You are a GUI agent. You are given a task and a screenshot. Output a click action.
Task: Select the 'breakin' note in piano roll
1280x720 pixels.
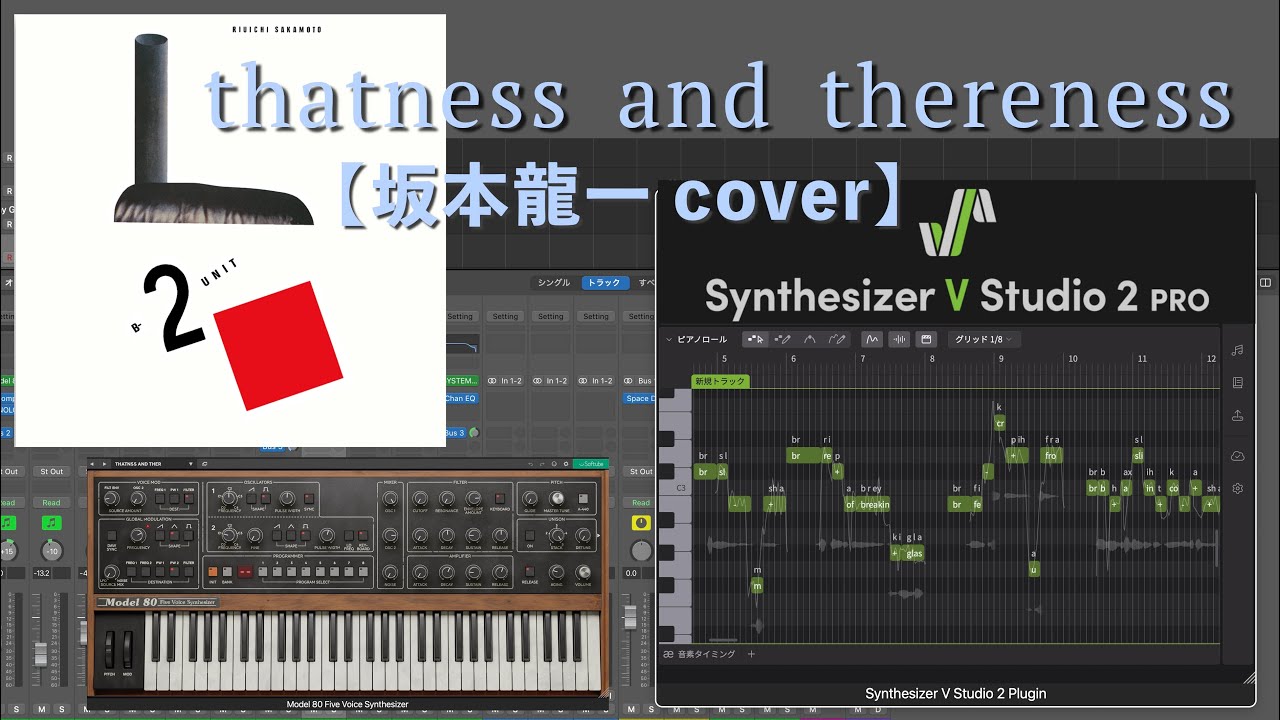874,504
